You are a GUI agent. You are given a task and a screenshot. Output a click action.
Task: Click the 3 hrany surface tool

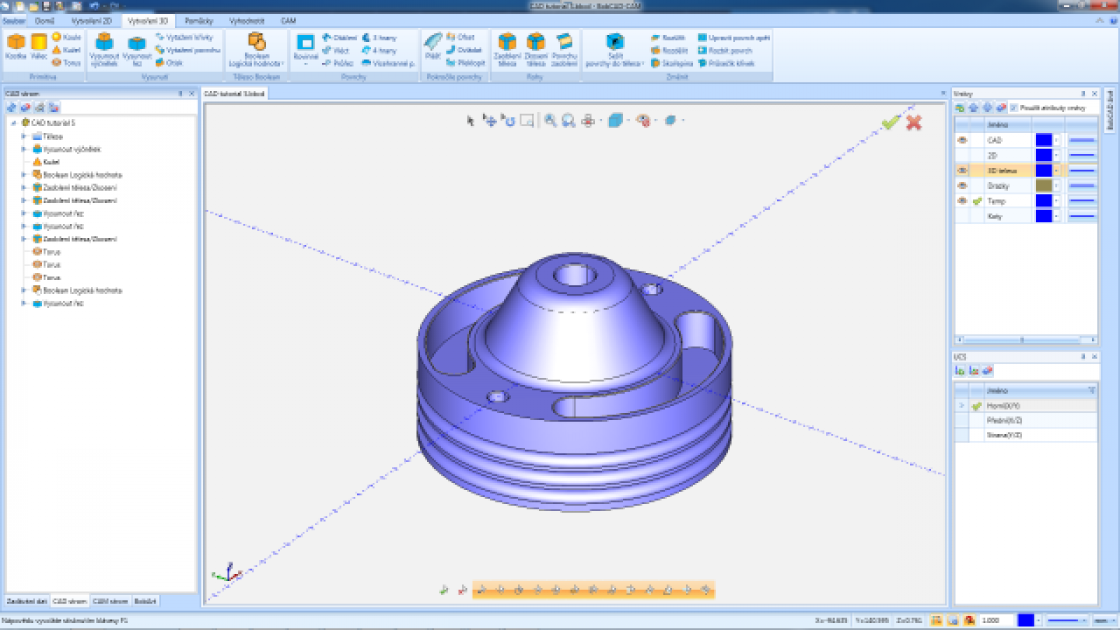(379, 37)
